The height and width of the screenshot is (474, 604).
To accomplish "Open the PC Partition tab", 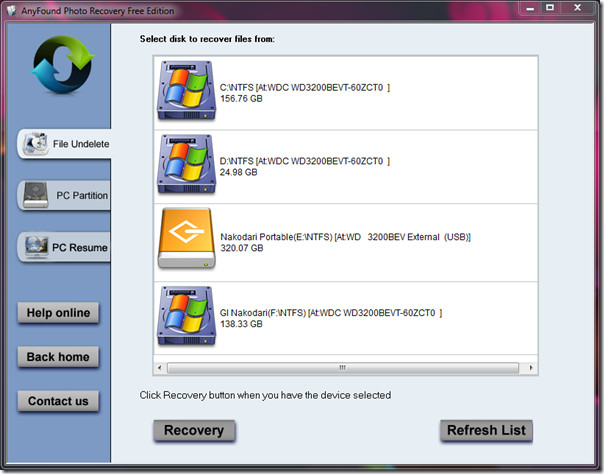I will [64, 195].
